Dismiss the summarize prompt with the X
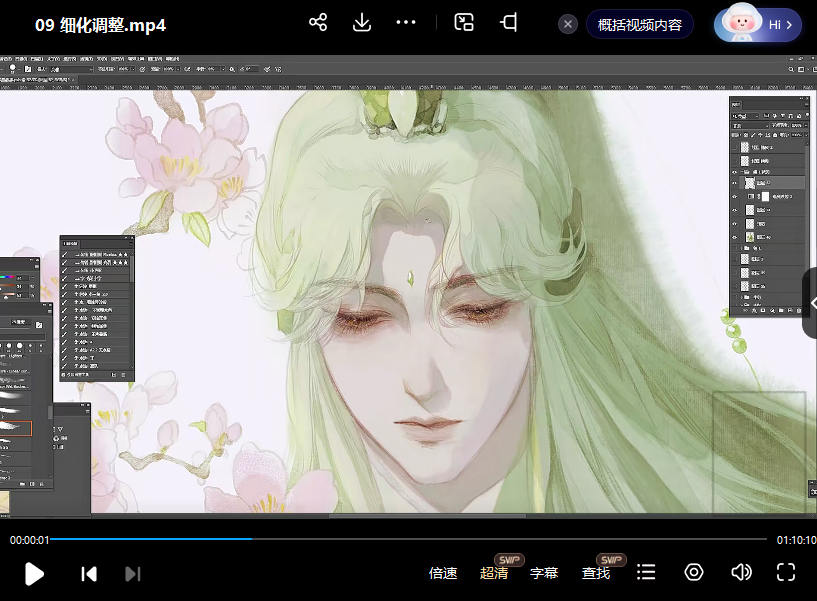The image size is (817, 601). (568, 24)
